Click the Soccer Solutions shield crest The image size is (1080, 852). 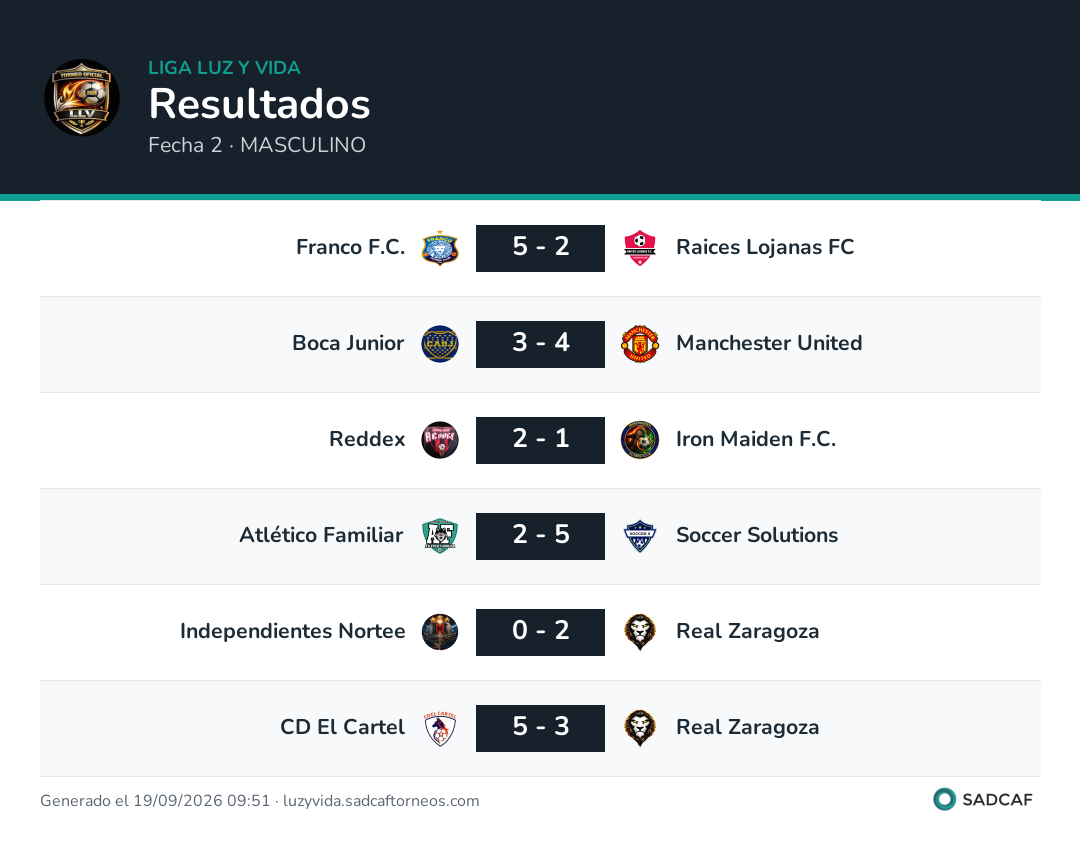point(640,536)
